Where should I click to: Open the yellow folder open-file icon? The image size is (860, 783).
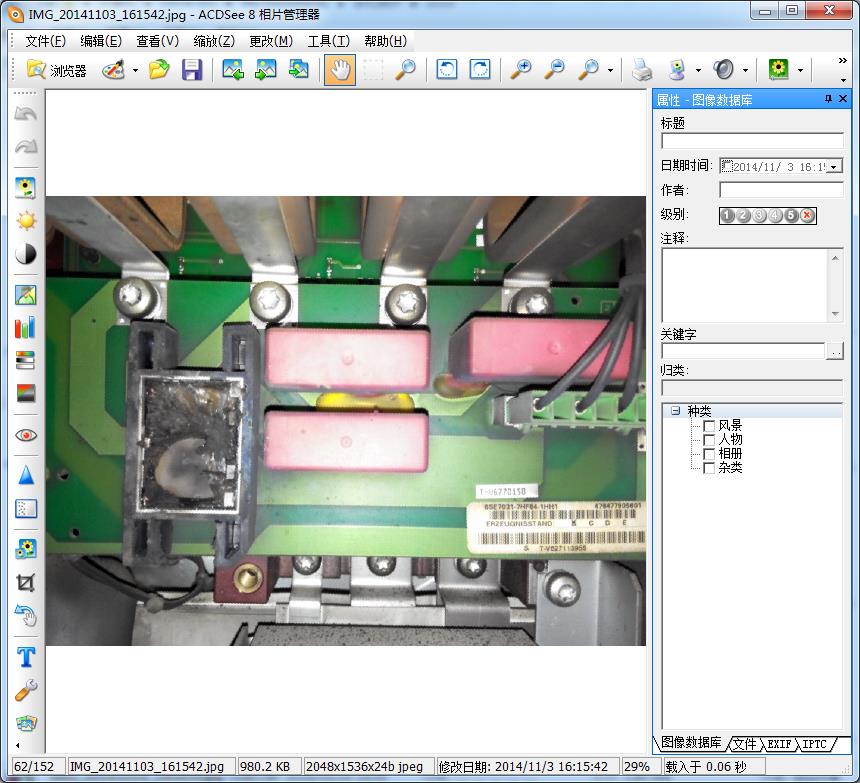coord(159,70)
